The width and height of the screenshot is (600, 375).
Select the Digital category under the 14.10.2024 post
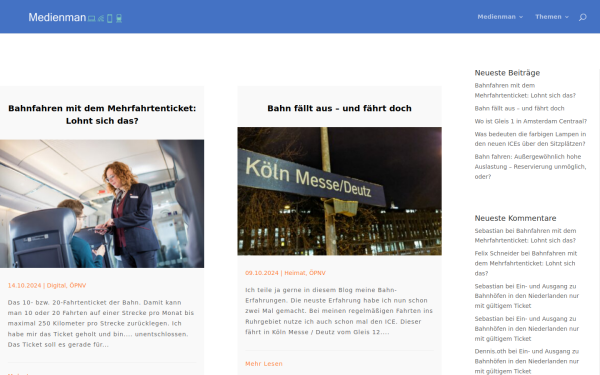click(57, 285)
